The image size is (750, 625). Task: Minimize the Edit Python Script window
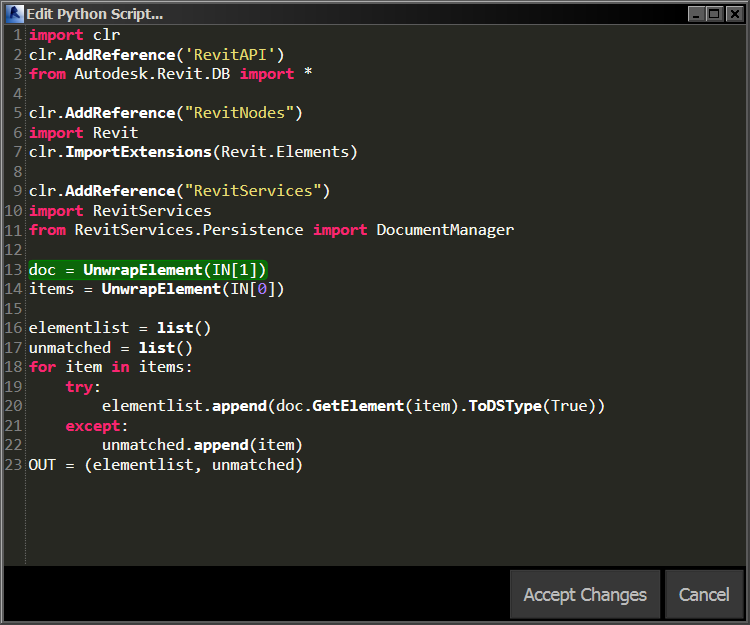tap(696, 14)
